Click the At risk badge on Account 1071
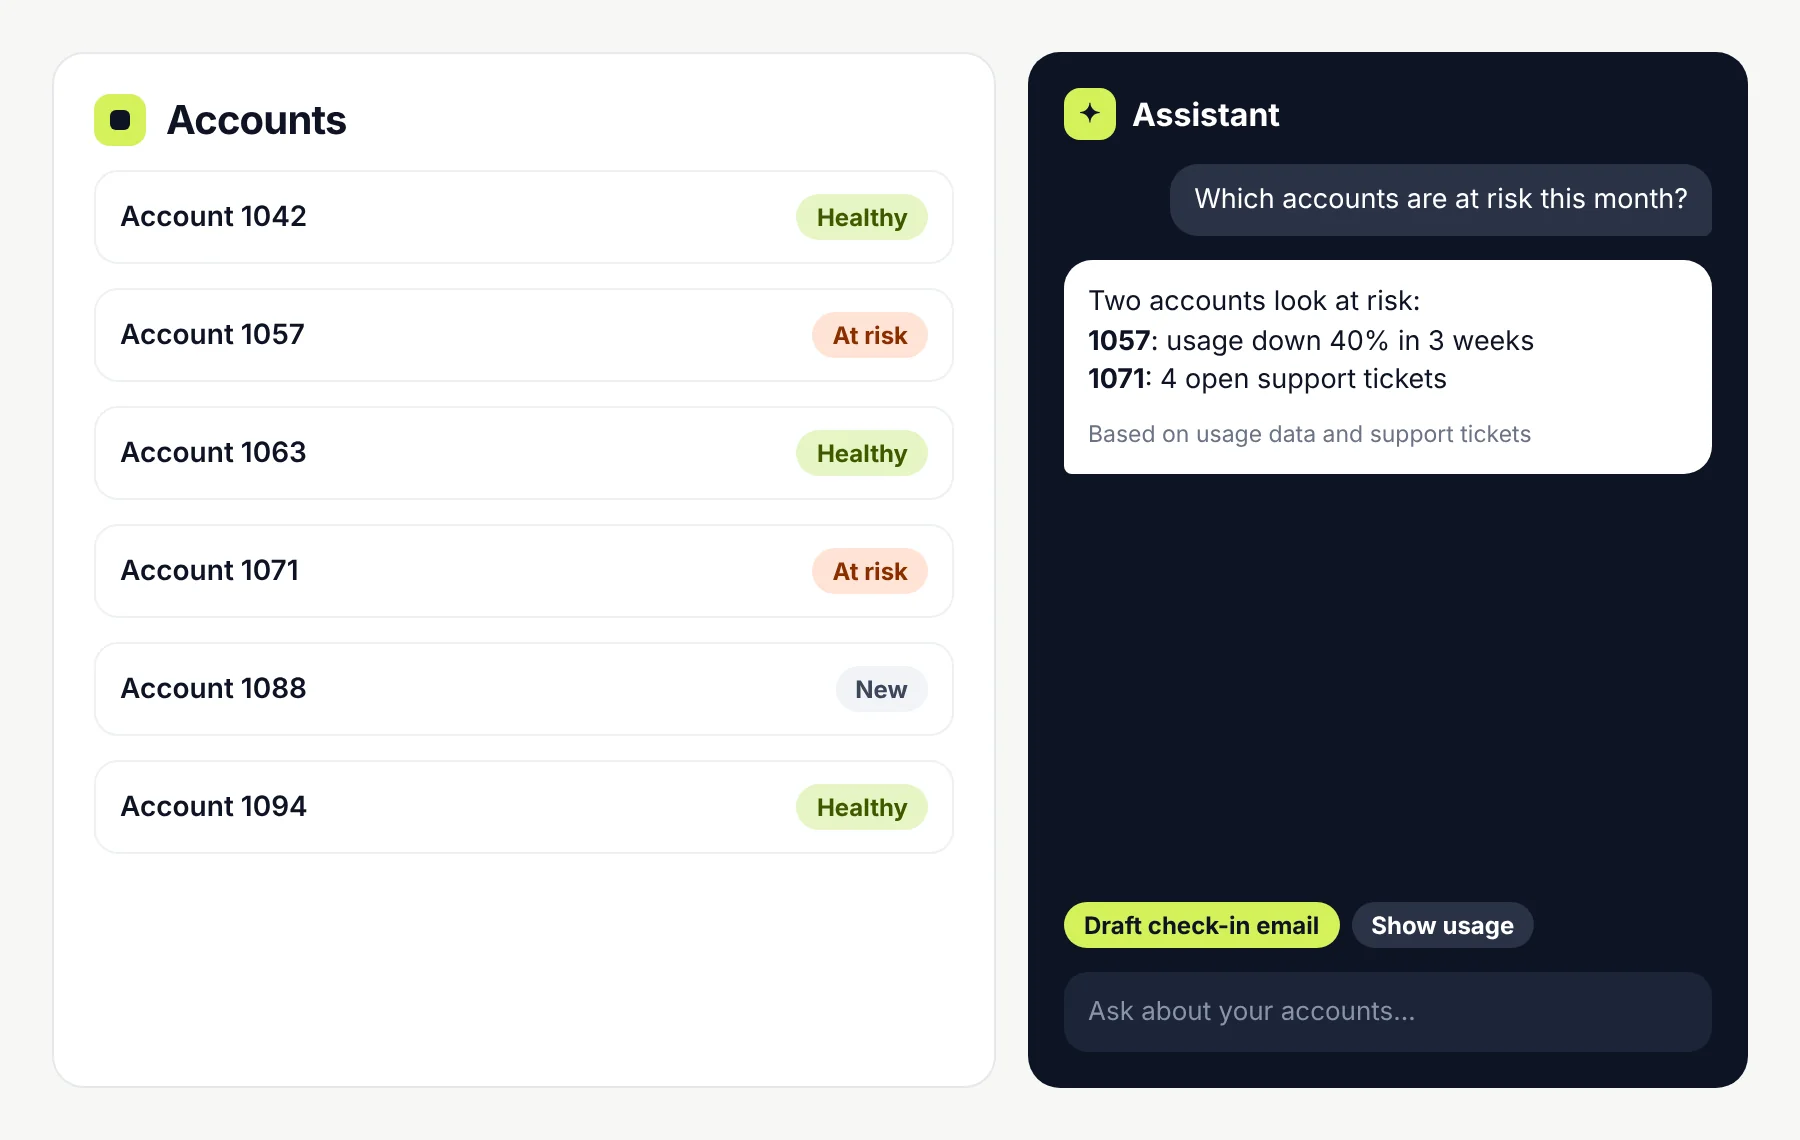Screen dimensions: 1800x1140 (870, 571)
